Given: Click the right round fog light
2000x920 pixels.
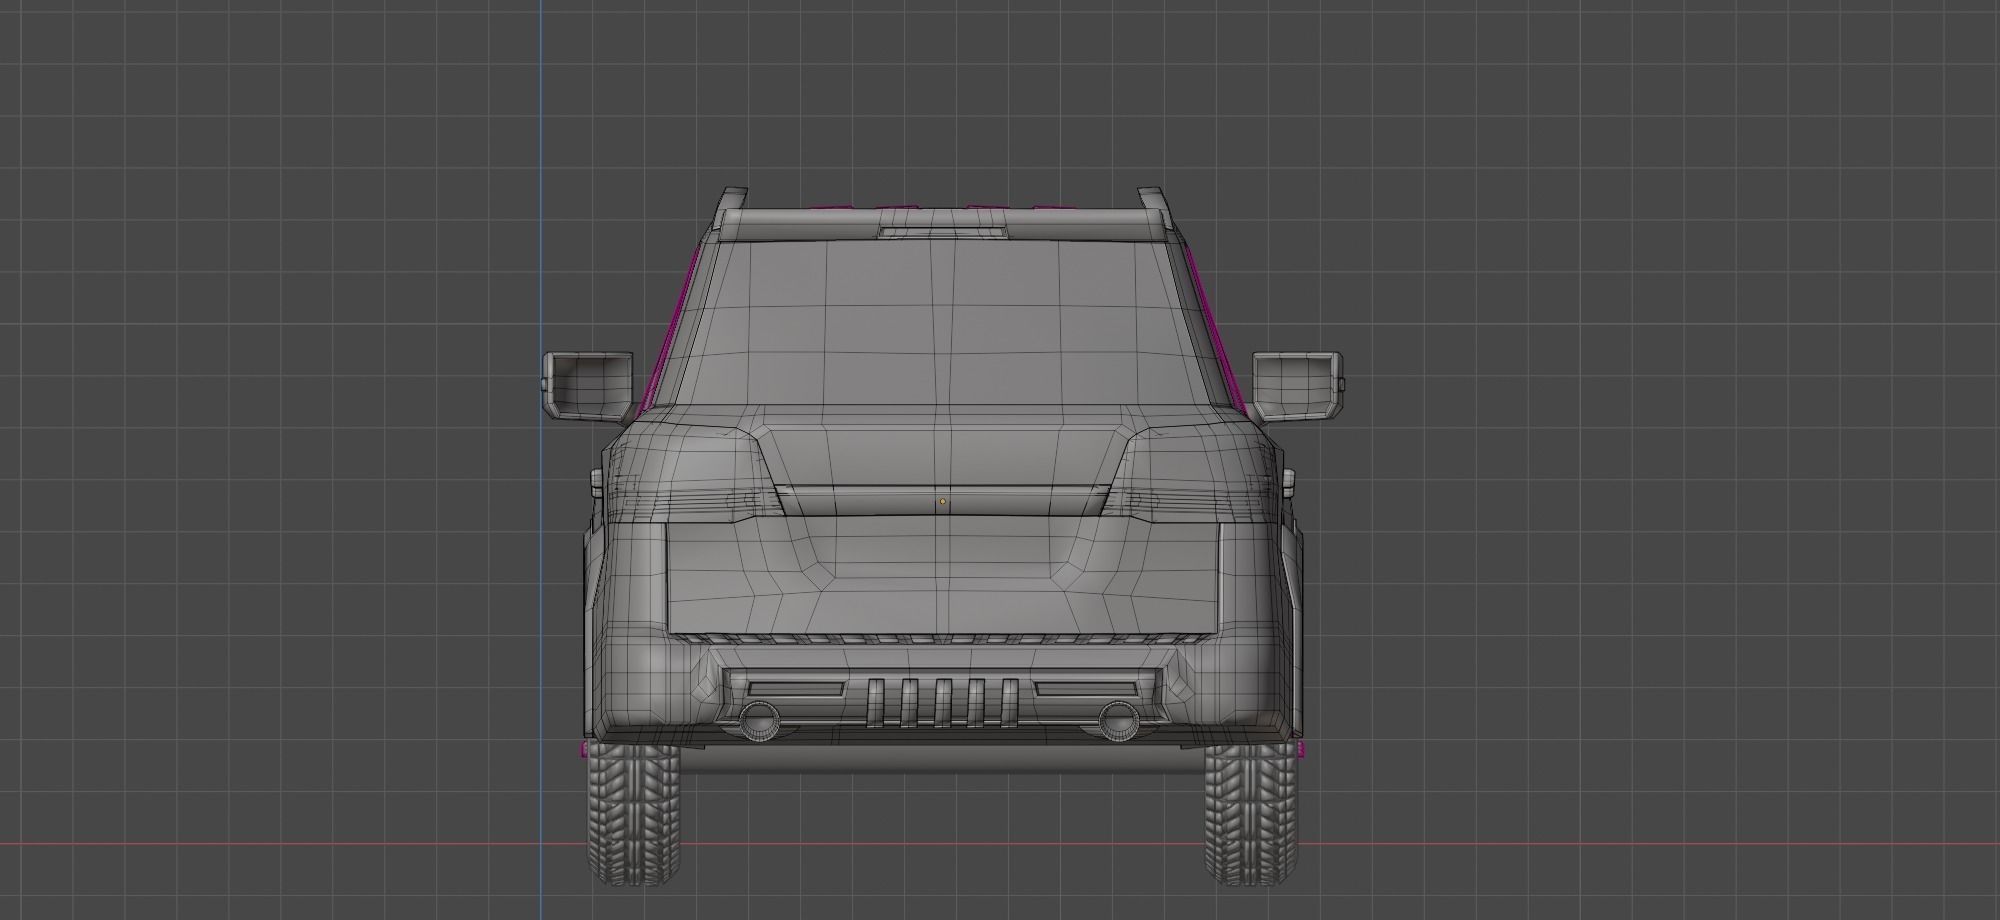Looking at the screenshot, I should pos(1117,720).
